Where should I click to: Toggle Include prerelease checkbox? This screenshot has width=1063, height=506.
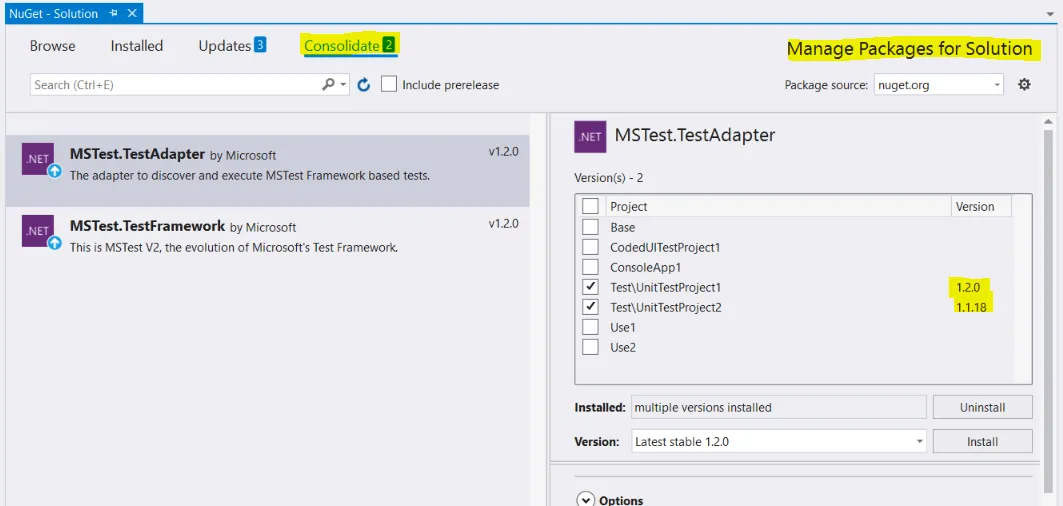[388, 85]
